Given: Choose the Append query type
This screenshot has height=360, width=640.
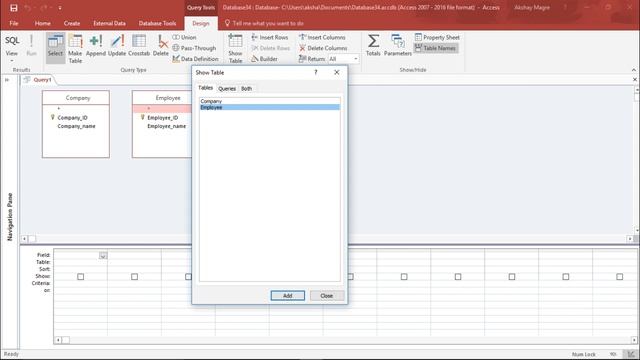Looking at the screenshot, I should (x=96, y=45).
